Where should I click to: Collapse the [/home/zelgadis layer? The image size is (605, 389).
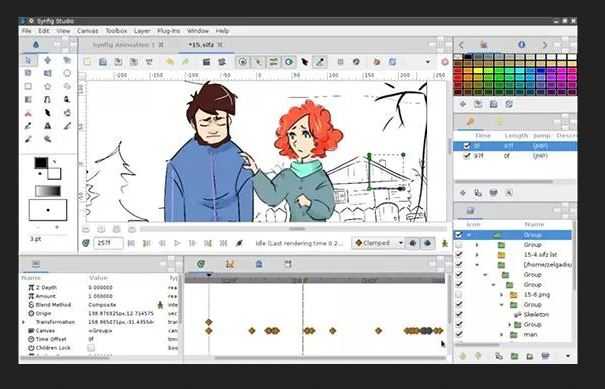477,265
